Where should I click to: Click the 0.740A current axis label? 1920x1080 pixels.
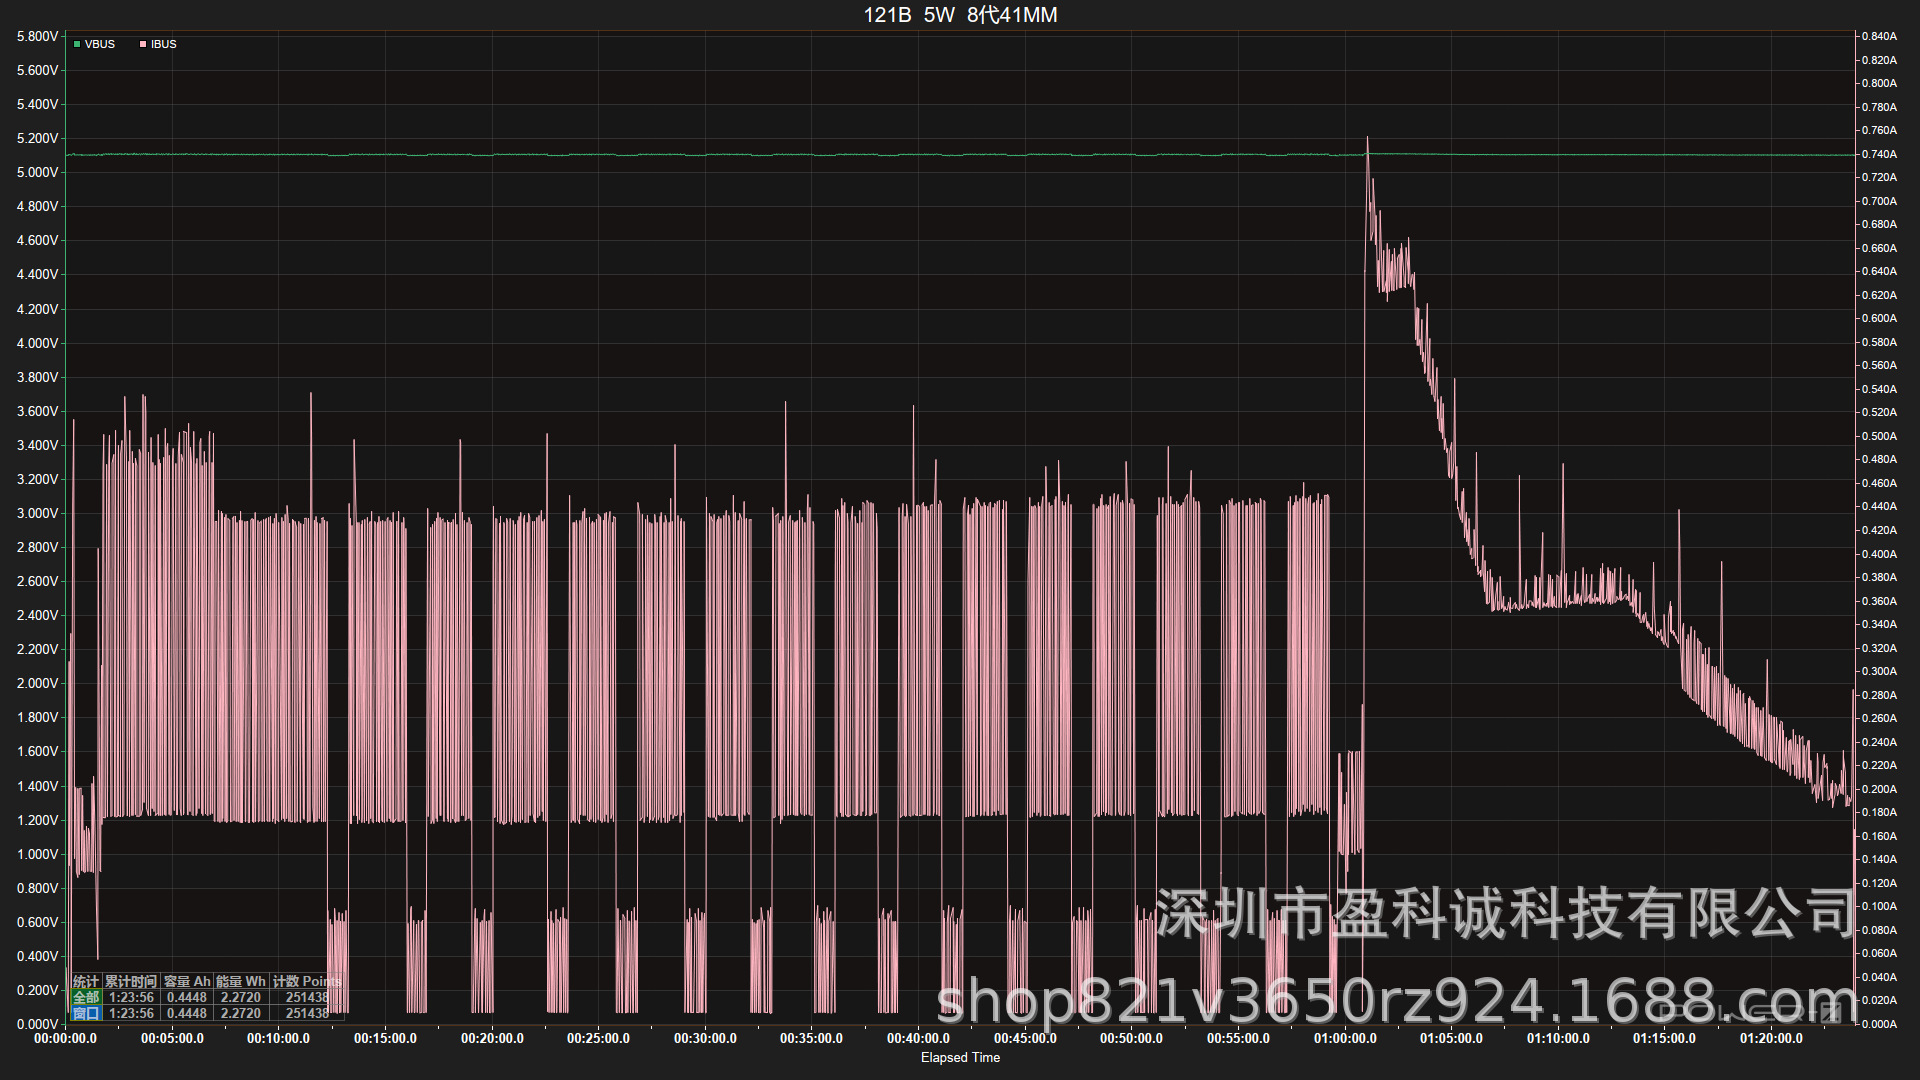(x=1879, y=154)
